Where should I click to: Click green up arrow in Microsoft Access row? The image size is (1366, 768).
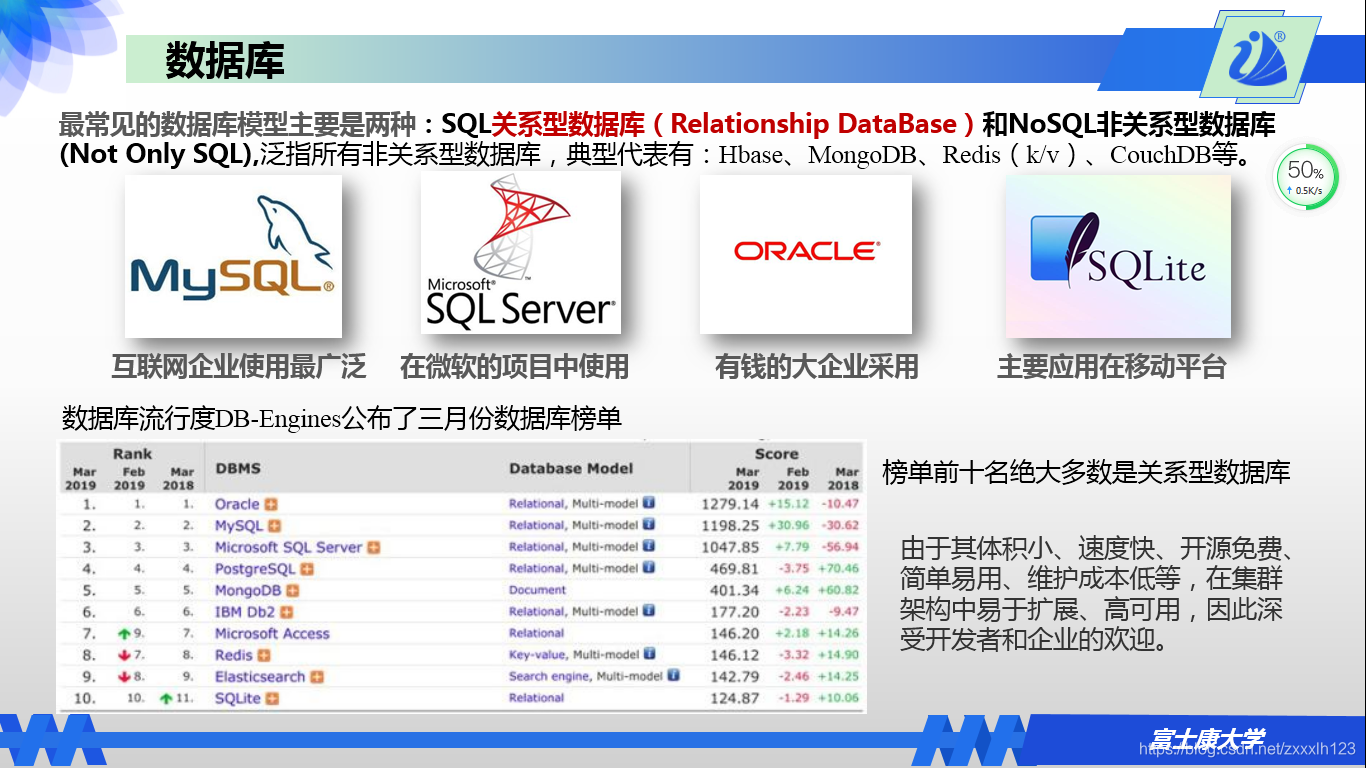click(x=123, y=634)
